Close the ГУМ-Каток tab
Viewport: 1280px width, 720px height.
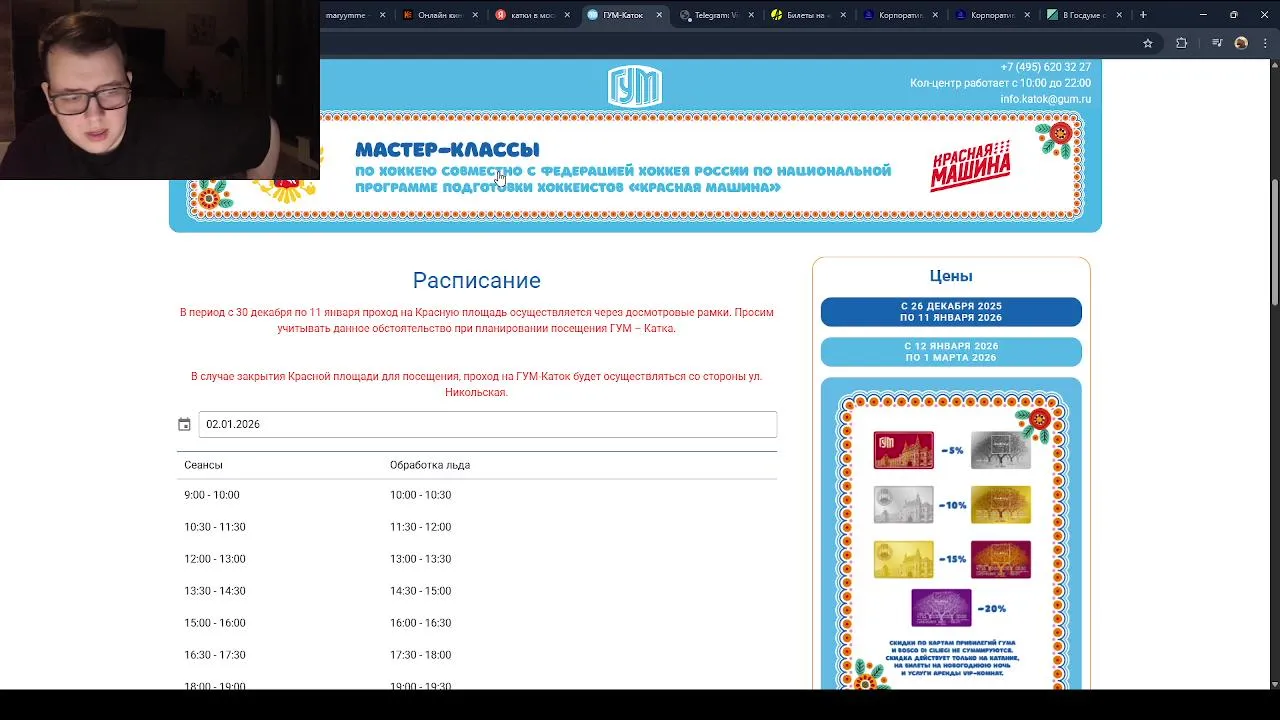[x=659, y=15]
